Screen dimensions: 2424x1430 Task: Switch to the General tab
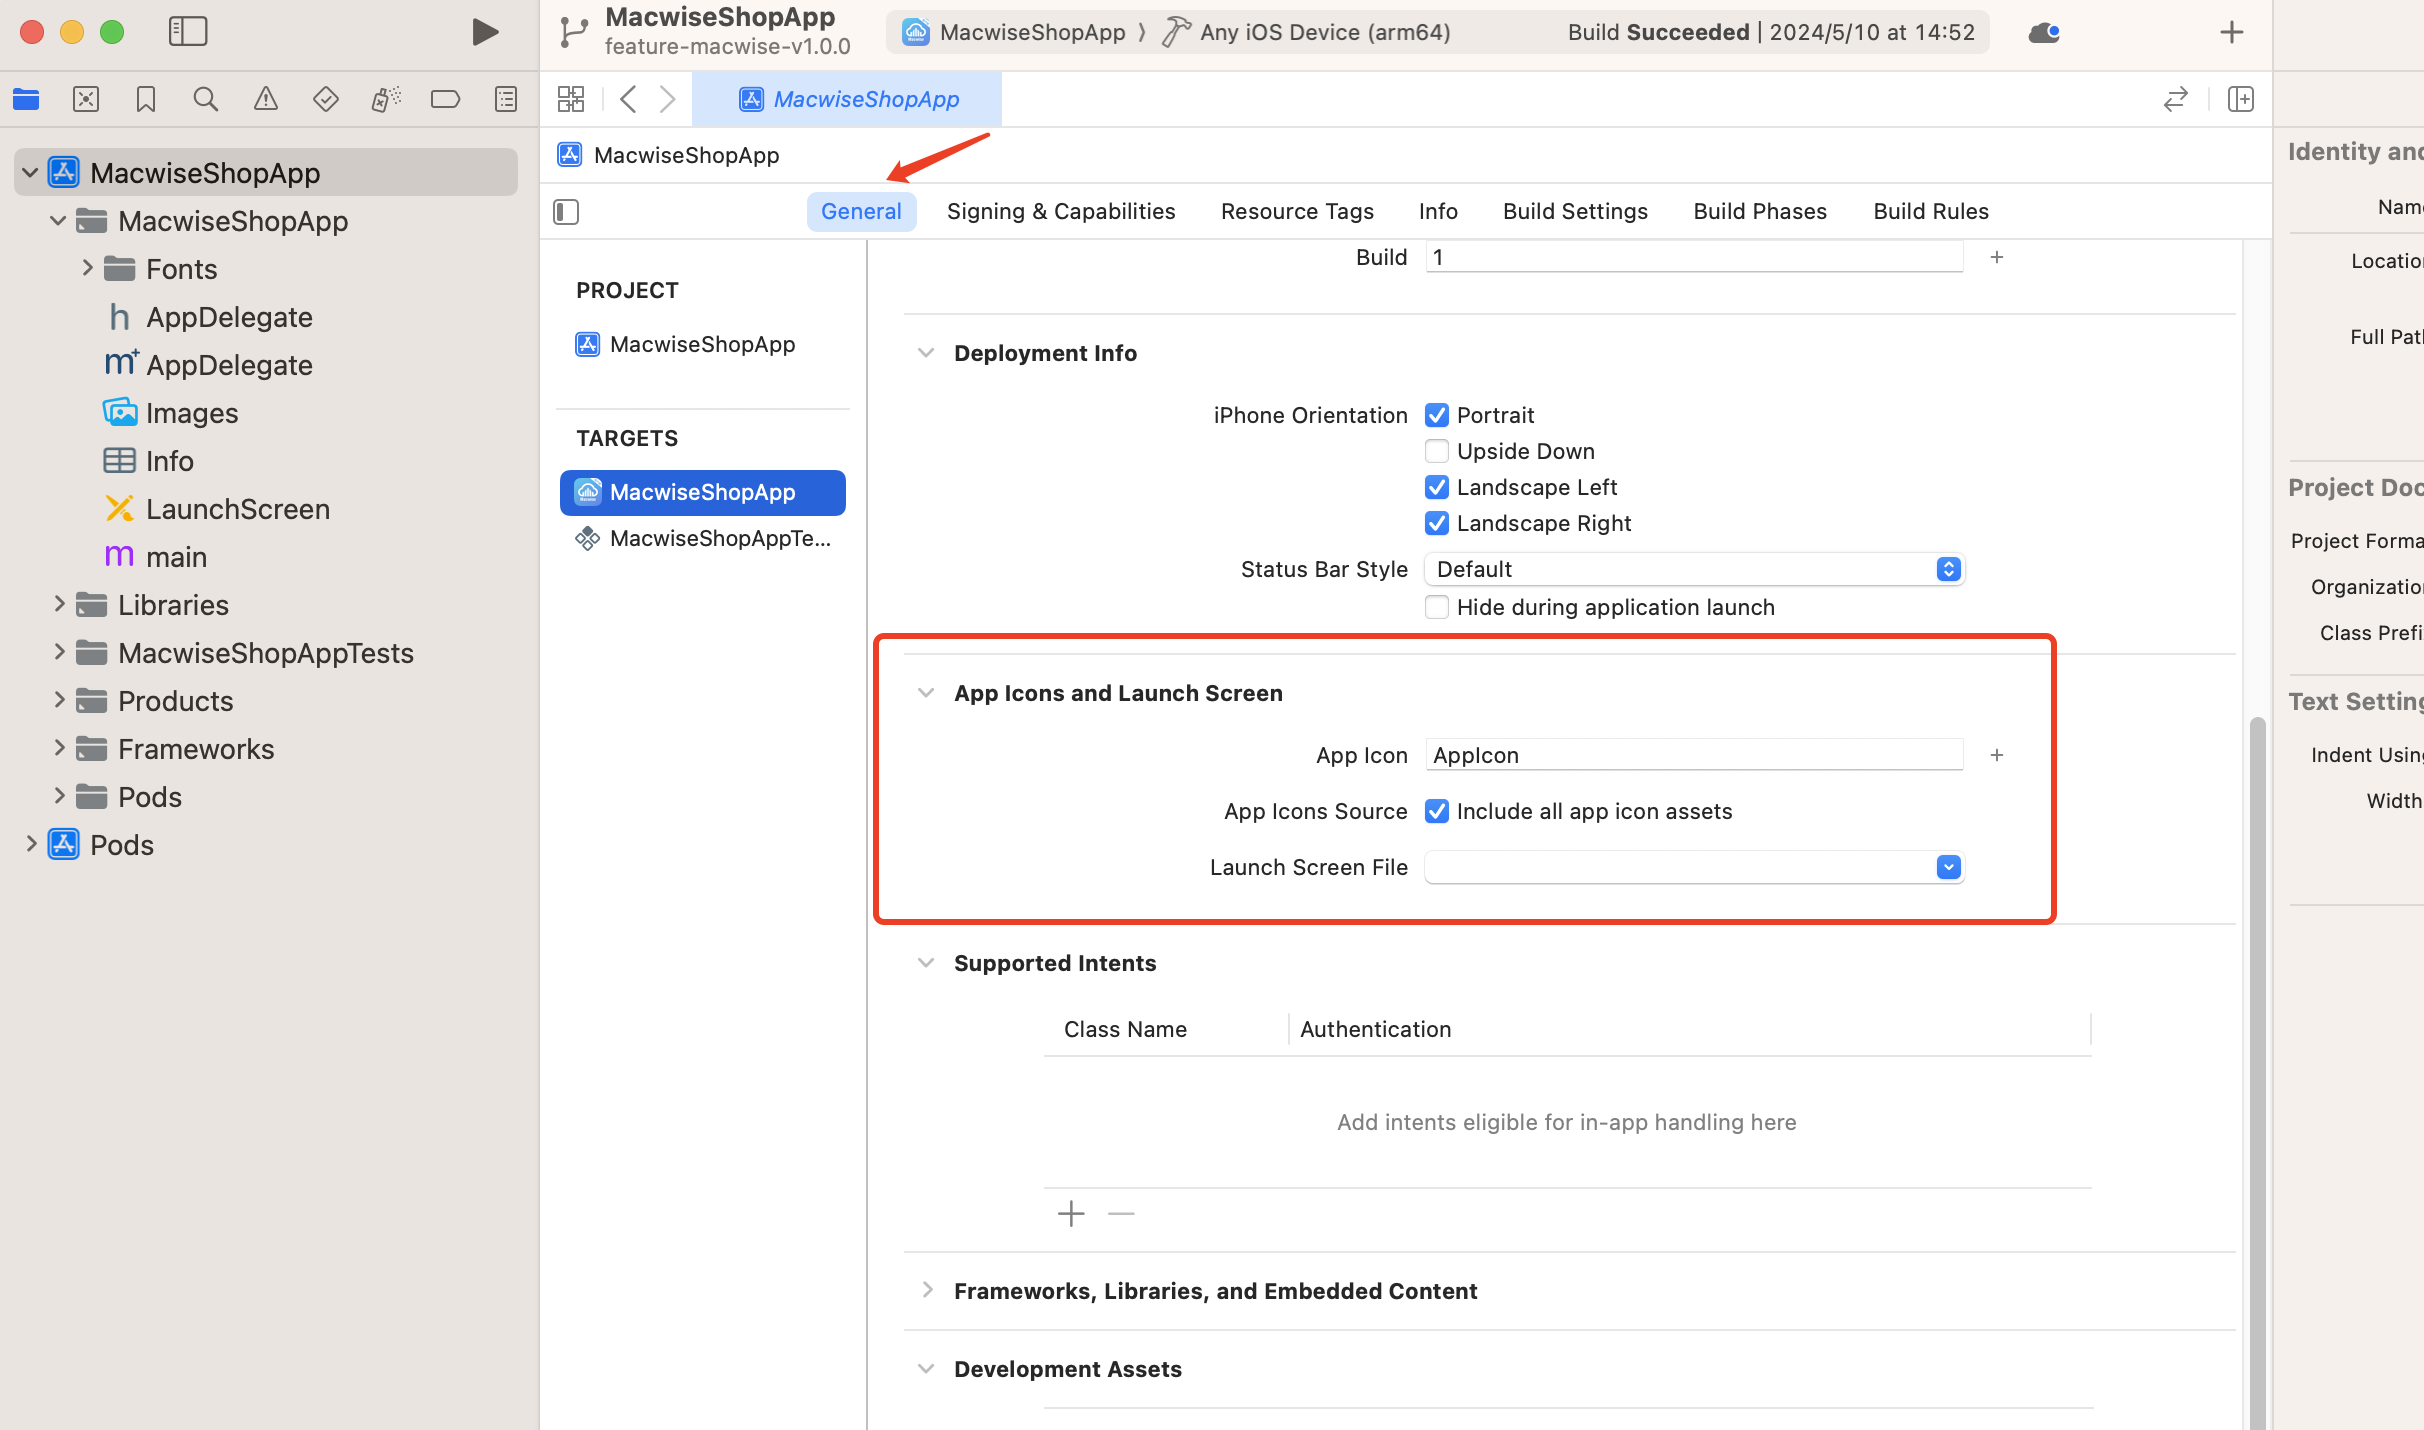861,211
